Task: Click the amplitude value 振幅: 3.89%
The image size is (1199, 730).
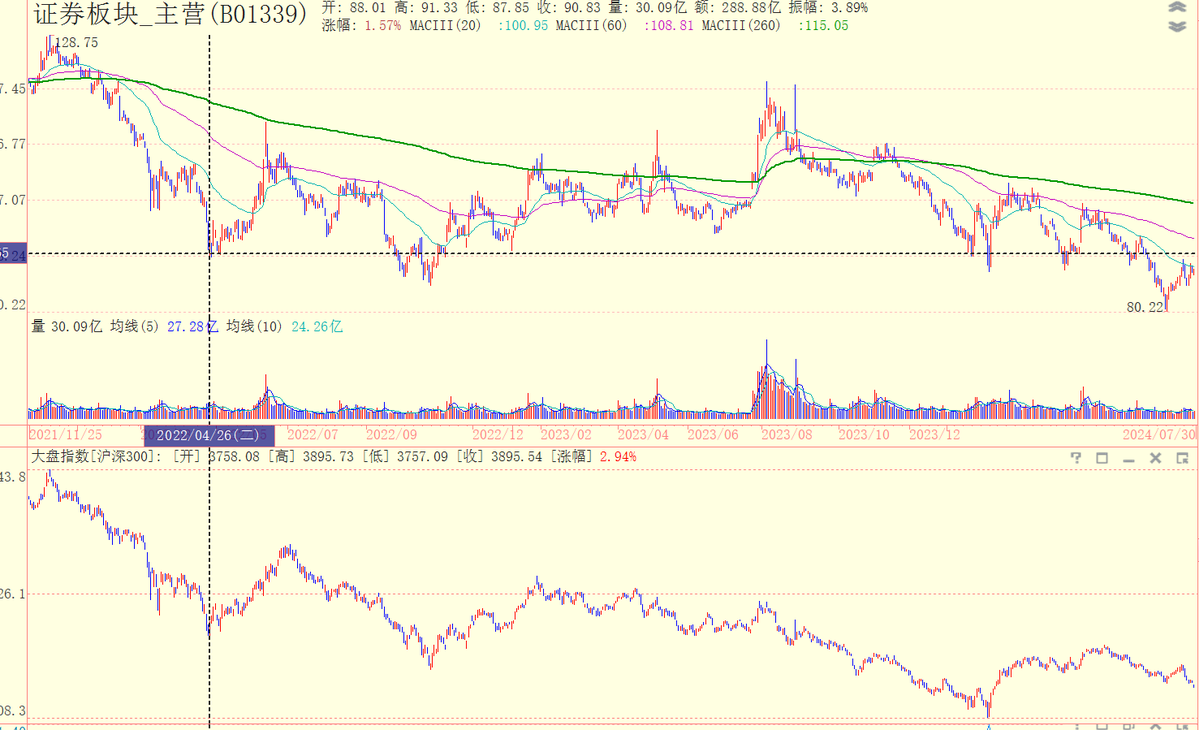Action: [828, 8]
